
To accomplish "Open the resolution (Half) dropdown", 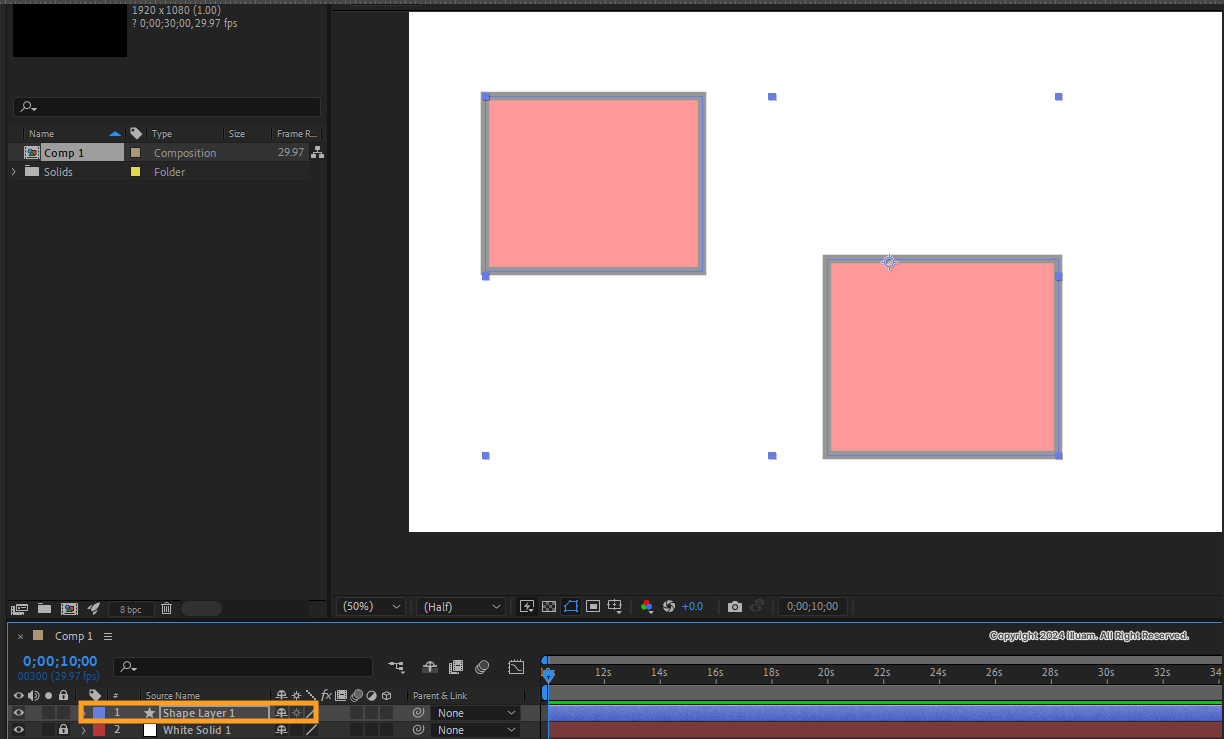I will [461, 606].
